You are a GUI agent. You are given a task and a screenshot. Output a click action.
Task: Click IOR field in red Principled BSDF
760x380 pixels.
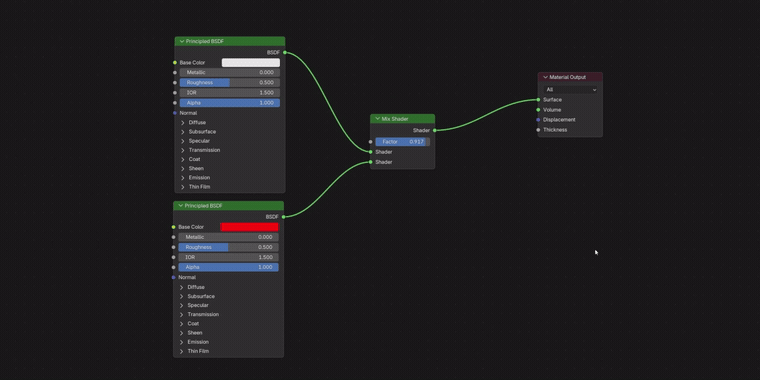[x=228, y=257]
